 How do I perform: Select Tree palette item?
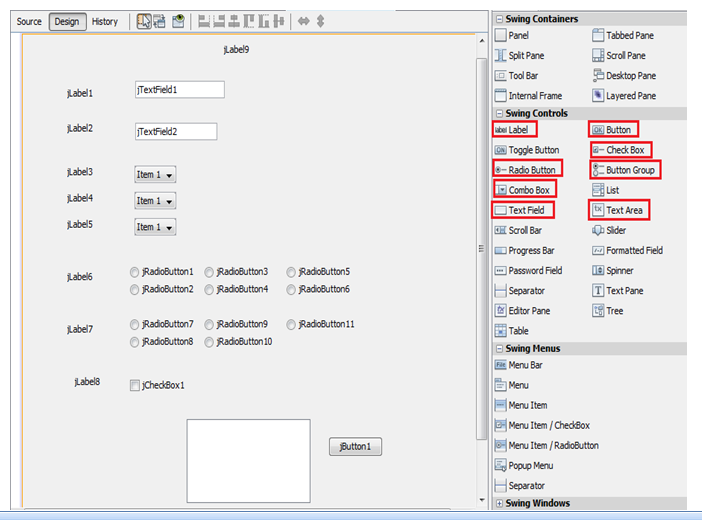tap(608, 311)
